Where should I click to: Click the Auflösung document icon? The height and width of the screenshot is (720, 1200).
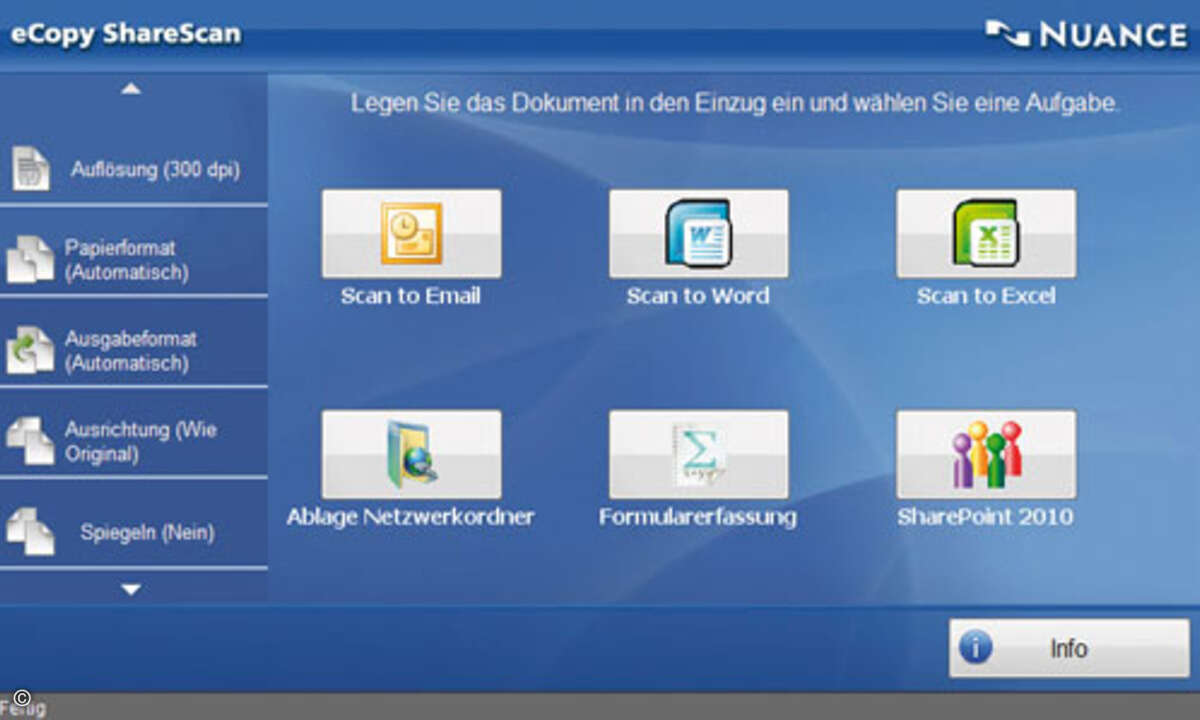30,168
